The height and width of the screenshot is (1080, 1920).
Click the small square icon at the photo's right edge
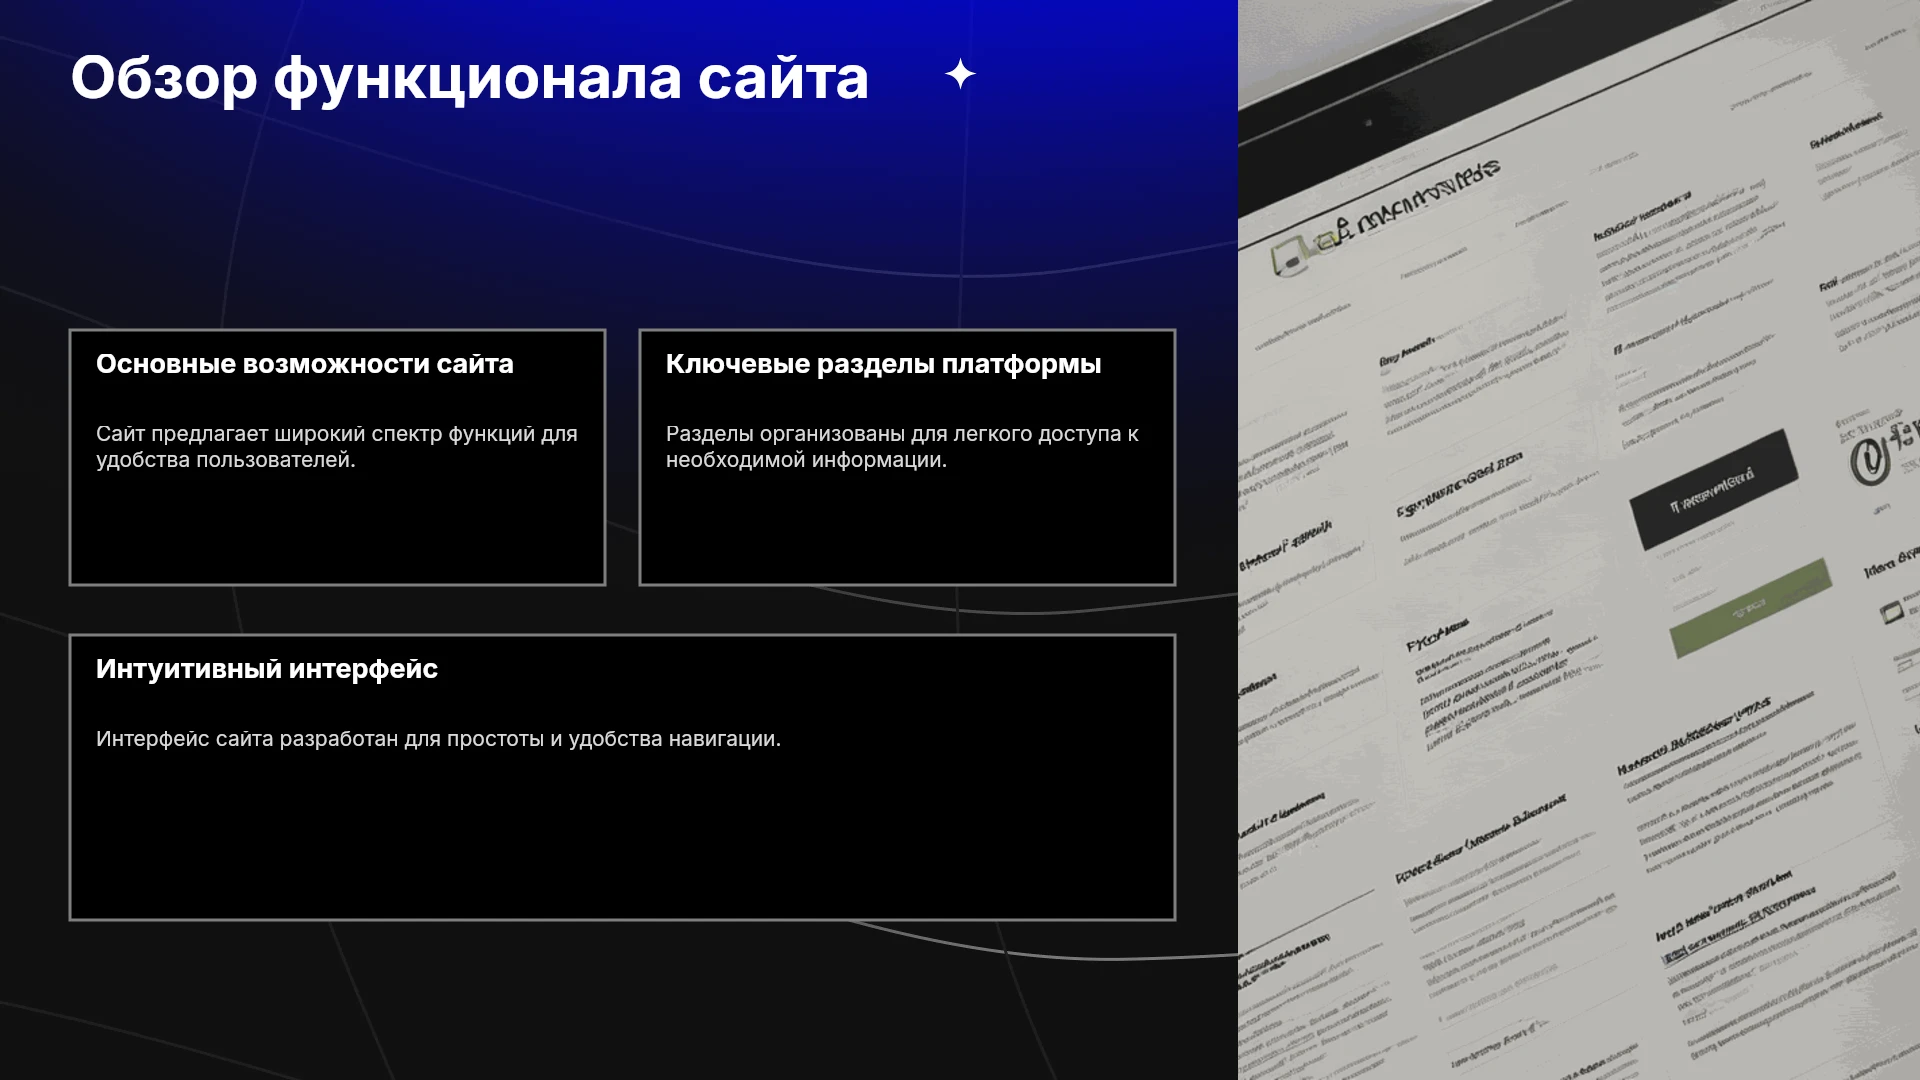click(1891, 612)
